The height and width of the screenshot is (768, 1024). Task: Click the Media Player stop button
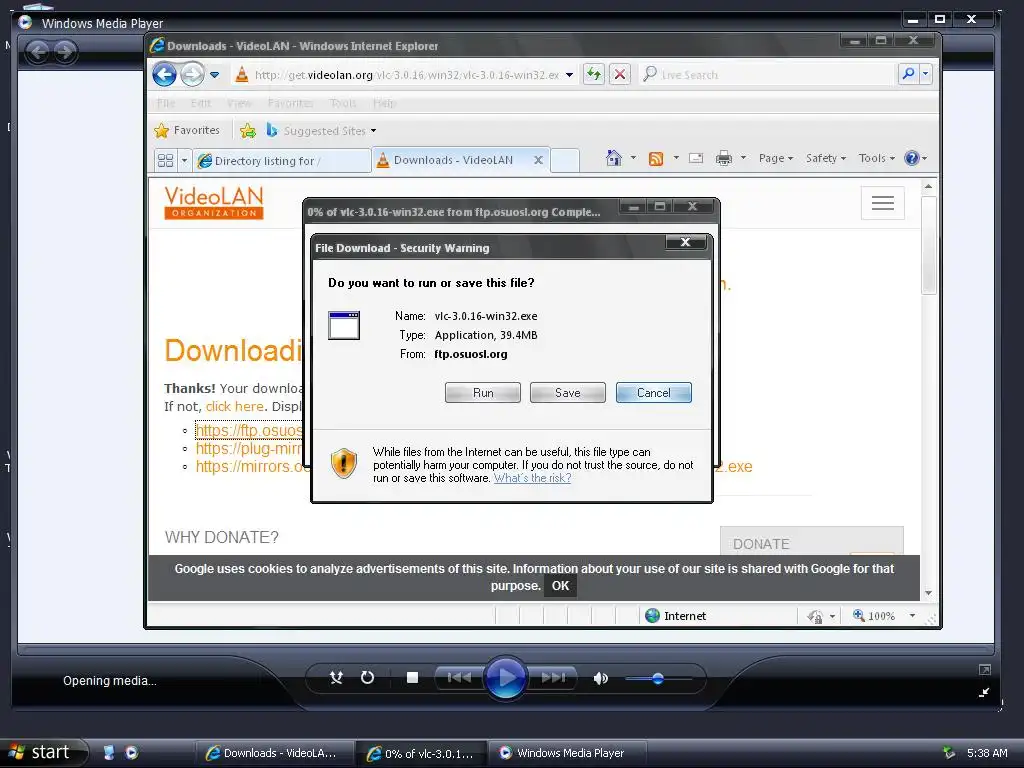(412, 678)
